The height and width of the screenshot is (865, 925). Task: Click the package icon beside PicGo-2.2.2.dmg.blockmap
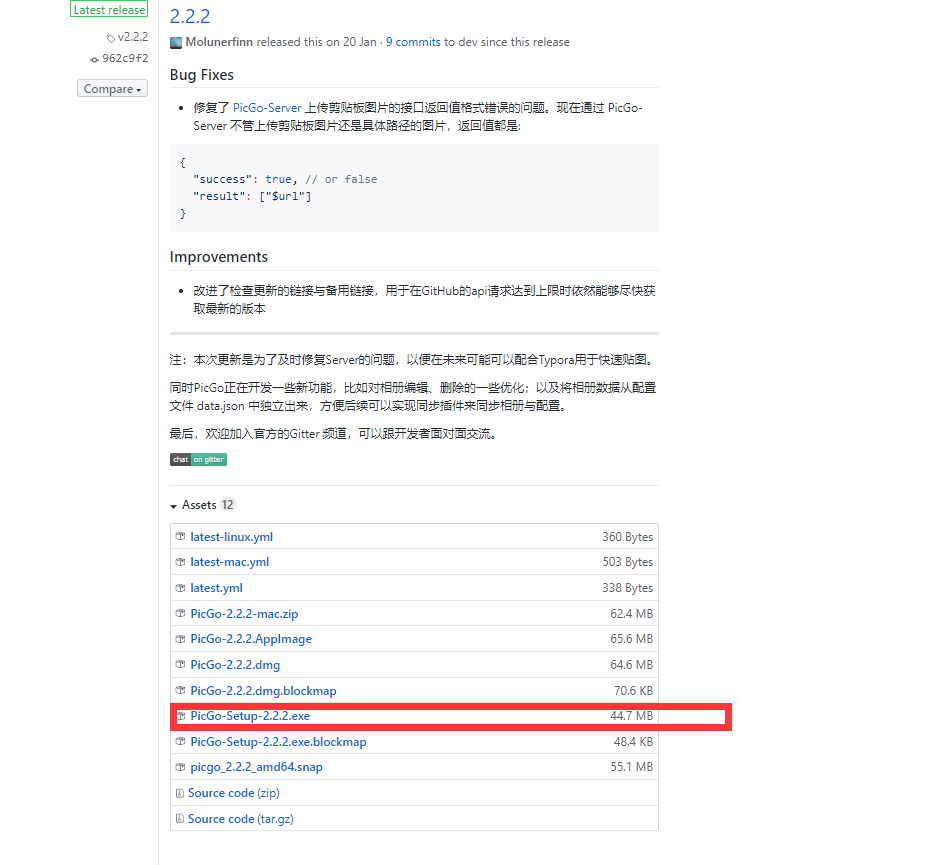pyautogui.click(x=181, y=690)
